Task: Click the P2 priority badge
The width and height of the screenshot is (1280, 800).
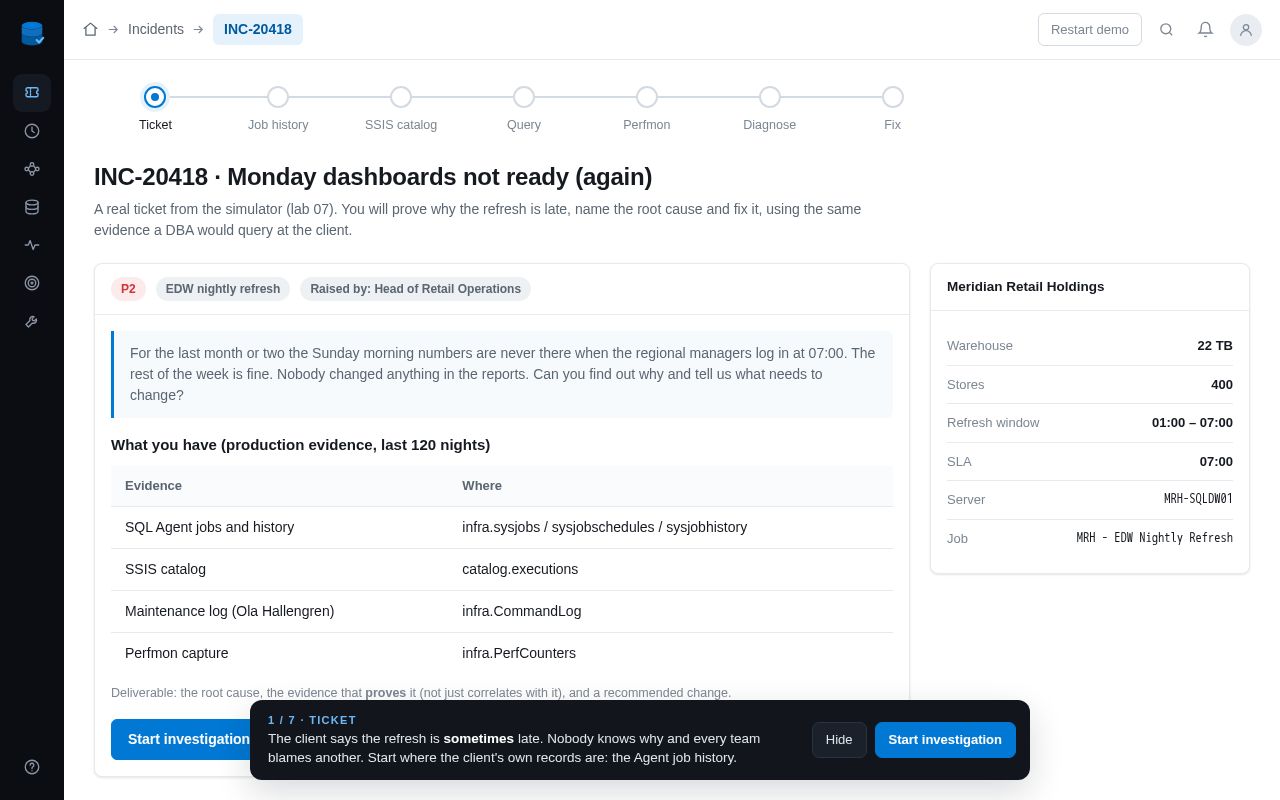Action: [x=128, y=289]
